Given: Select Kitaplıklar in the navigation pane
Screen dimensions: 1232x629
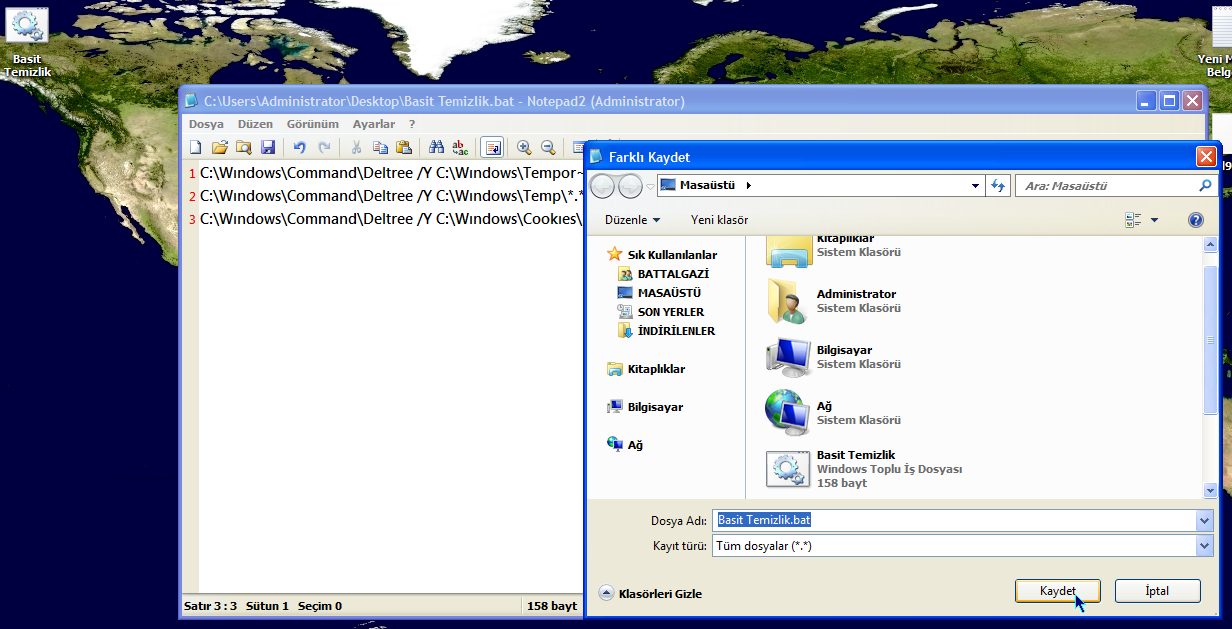Looking at the screenshot, I should coord(646,369).
